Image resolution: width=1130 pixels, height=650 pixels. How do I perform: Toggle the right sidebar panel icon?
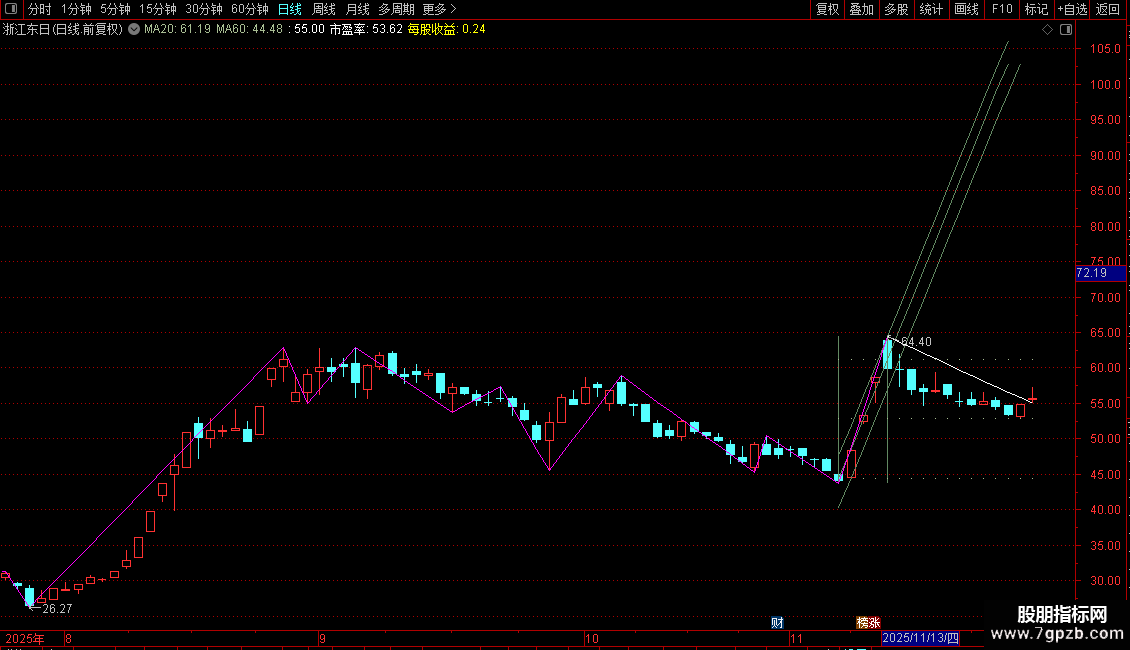point(1067,30)
